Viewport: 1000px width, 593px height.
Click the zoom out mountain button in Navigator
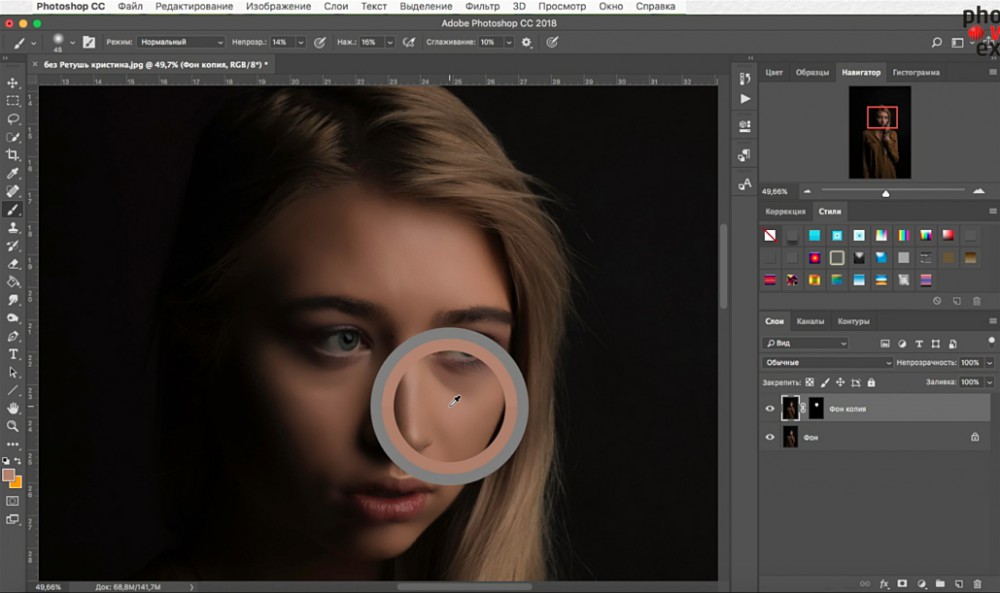(x=807, y=191)
